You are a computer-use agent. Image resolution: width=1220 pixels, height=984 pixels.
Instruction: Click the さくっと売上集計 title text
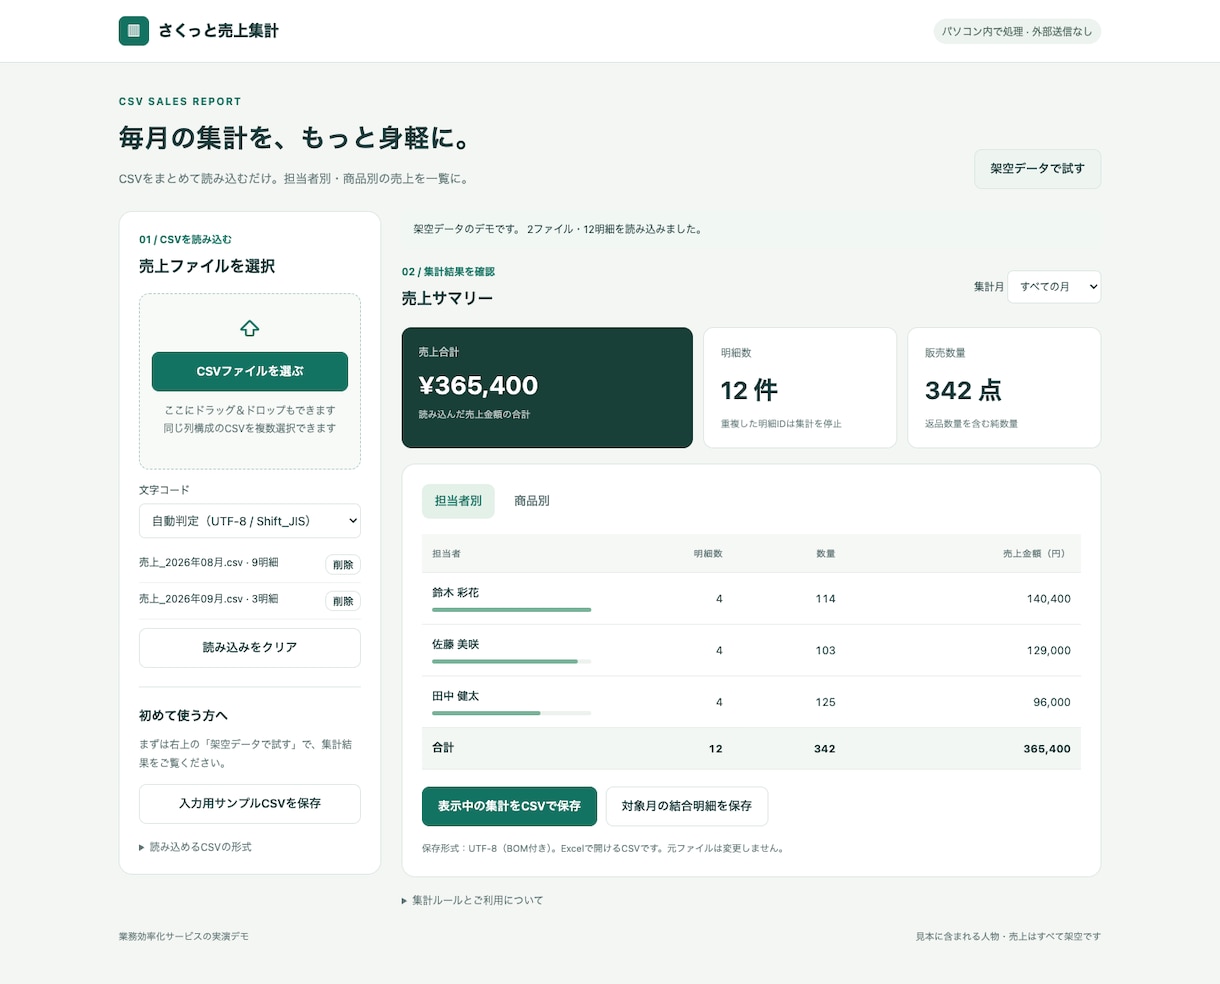tap(218, 31)
